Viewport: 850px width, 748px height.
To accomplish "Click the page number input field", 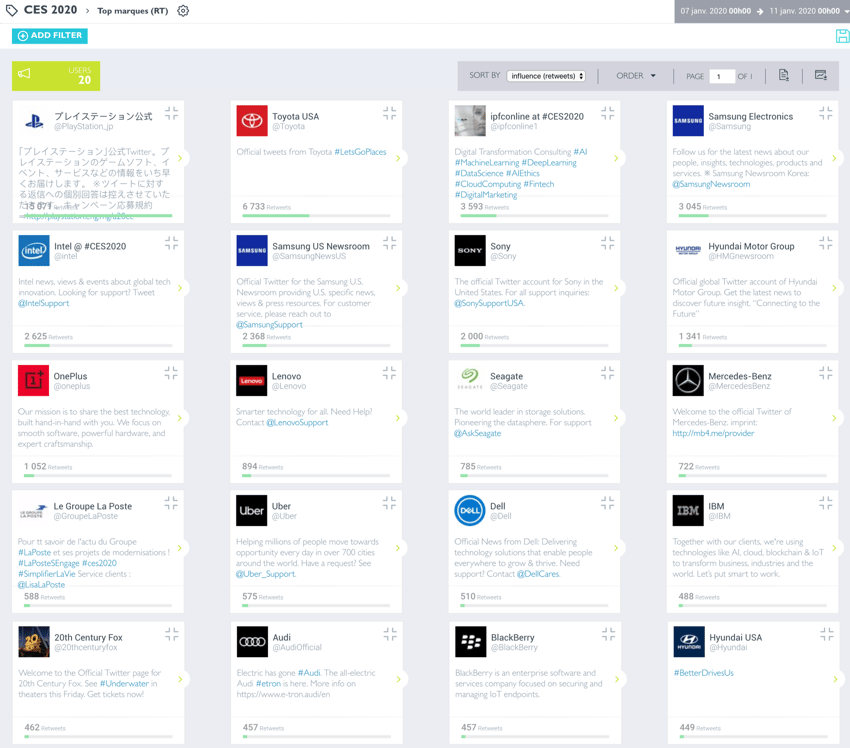I will 722,76.
